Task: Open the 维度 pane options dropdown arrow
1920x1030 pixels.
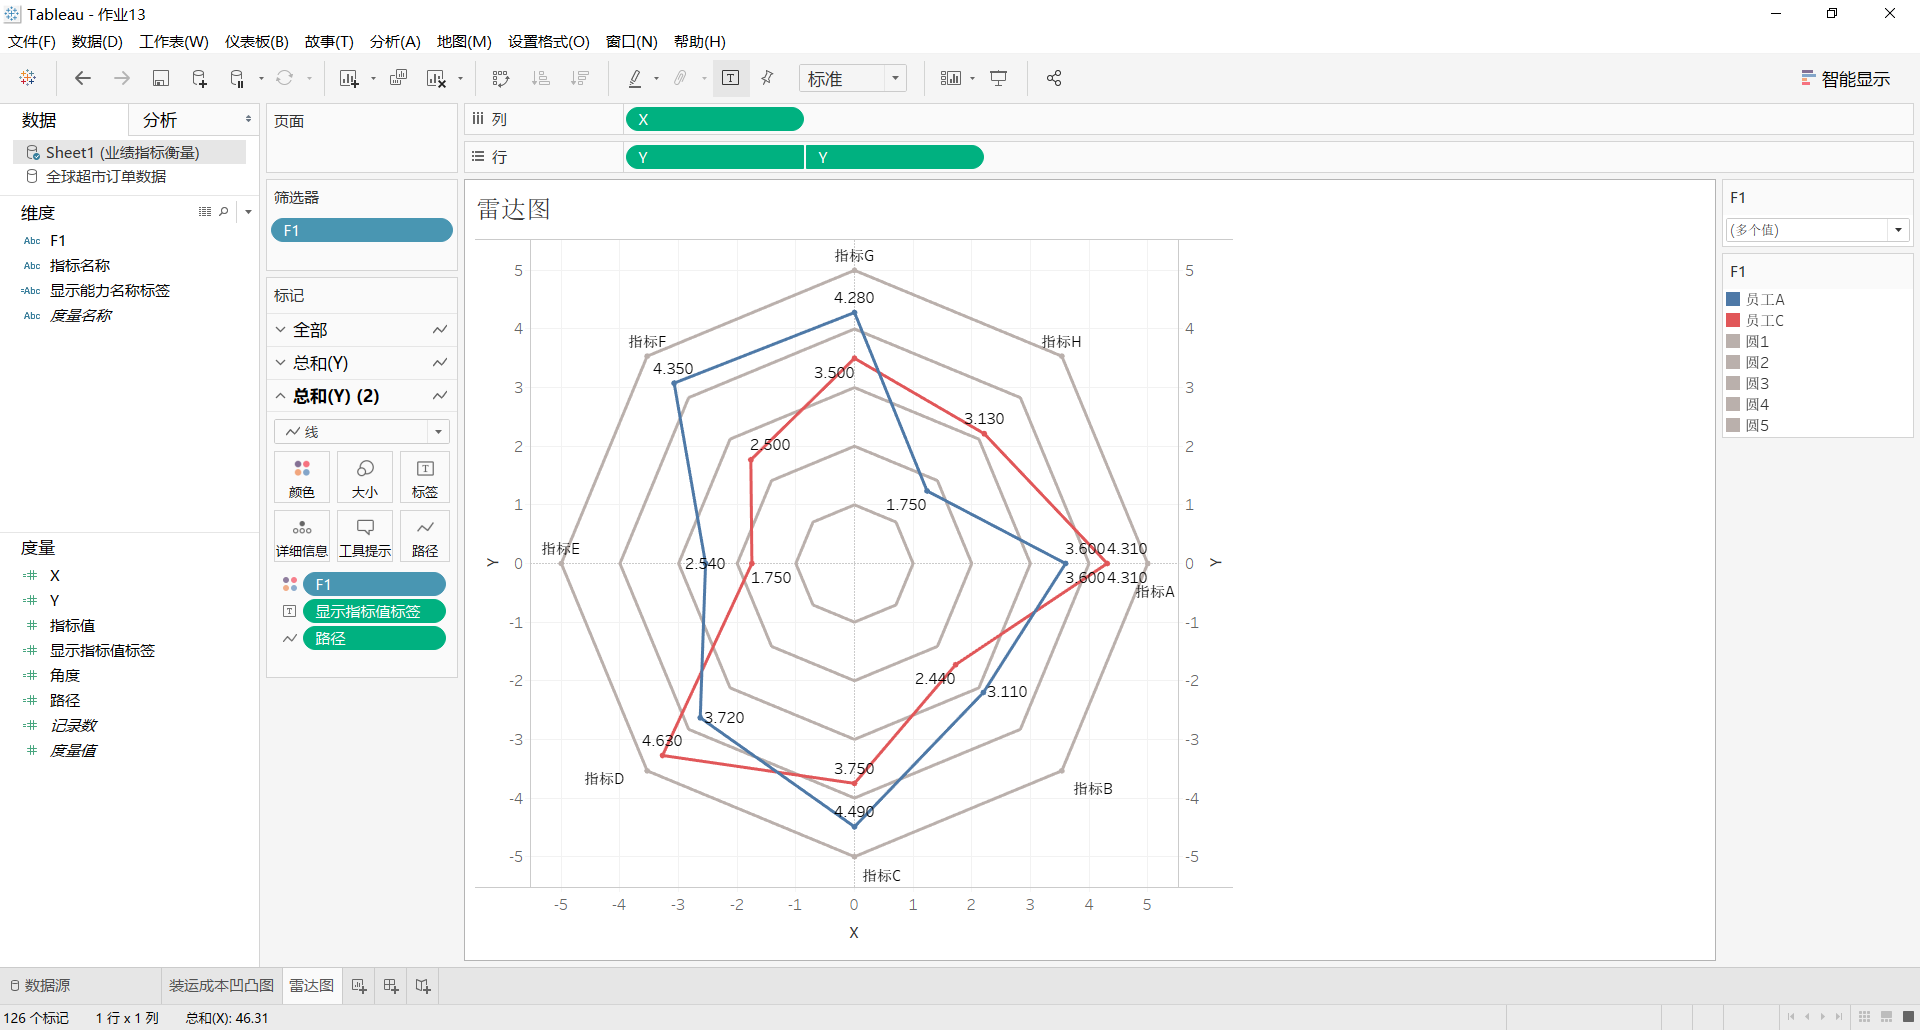Action: 248,212
